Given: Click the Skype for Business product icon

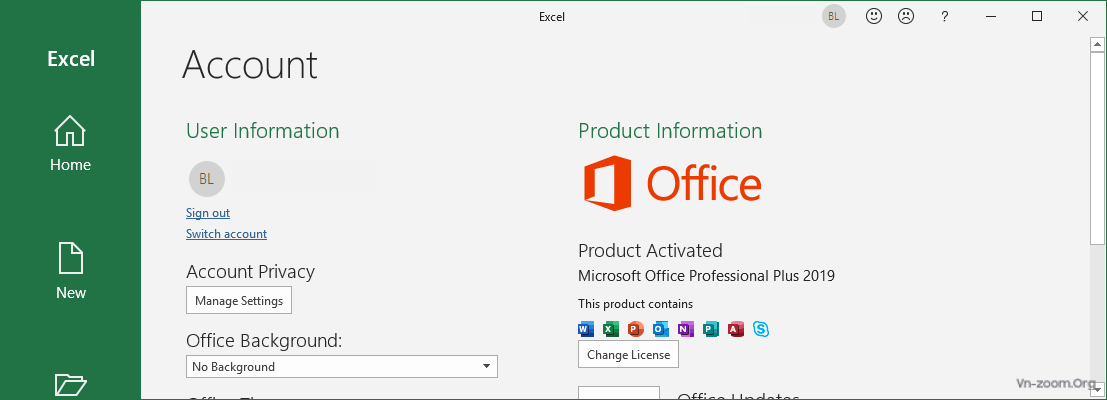Looking at the screenshot, I should click(760, 329).
